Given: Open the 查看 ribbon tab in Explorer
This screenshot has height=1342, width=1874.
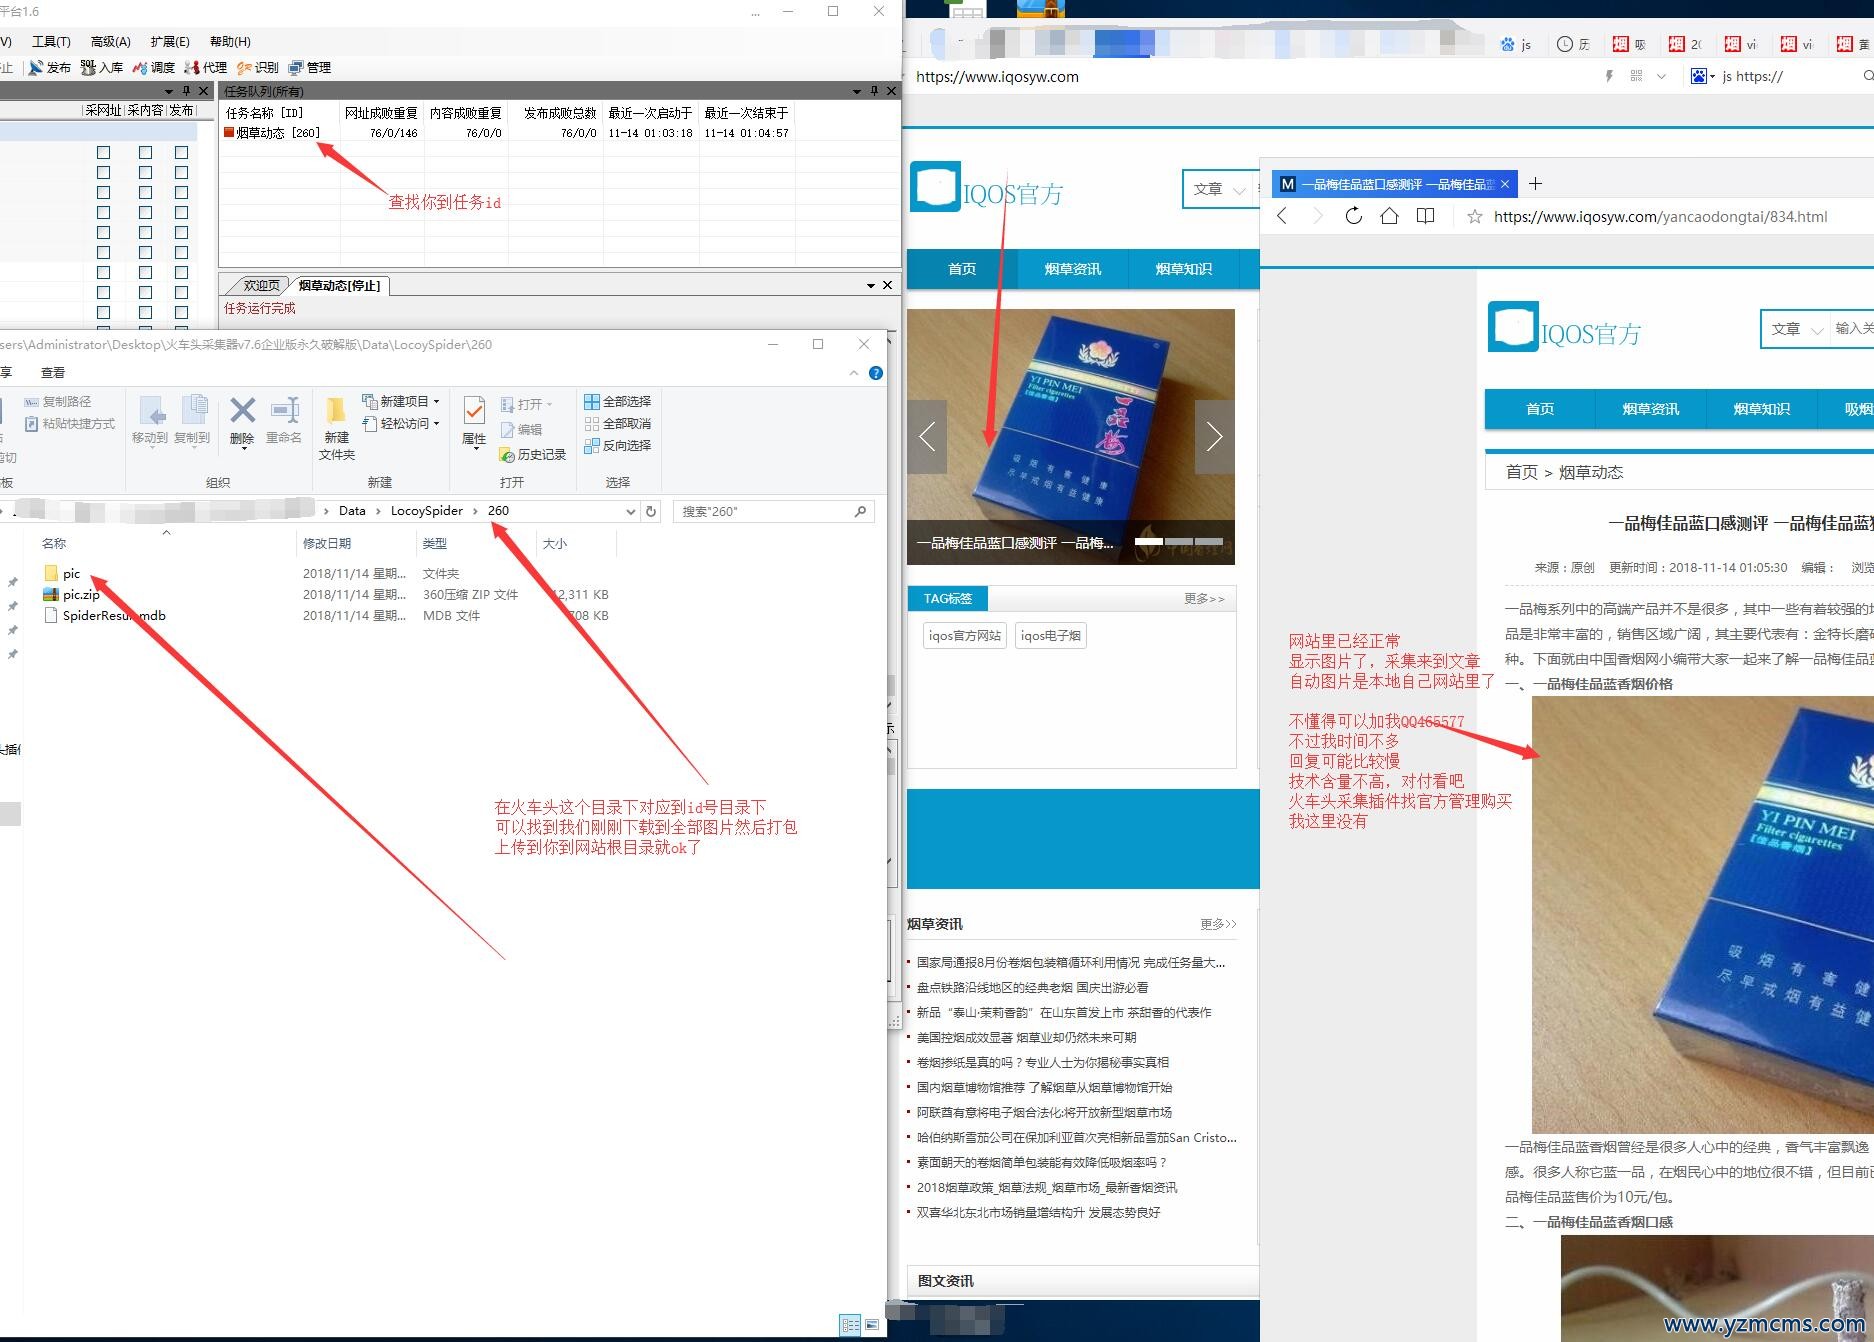Looking at the screenshot, I should [x=53, y=373].
